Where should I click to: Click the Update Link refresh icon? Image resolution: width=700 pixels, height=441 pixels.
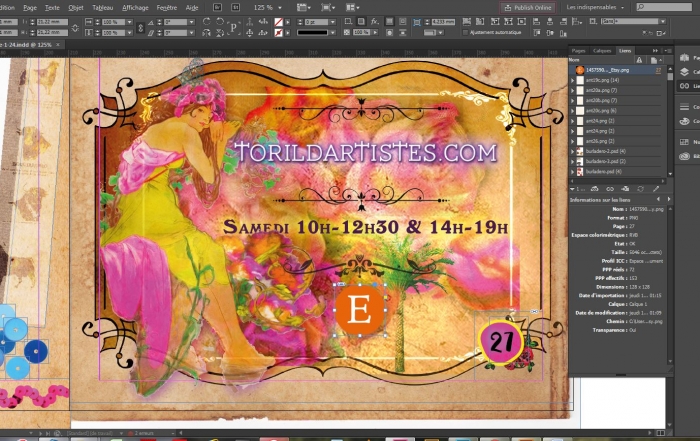pyautogui.click(x=641, y=189)
